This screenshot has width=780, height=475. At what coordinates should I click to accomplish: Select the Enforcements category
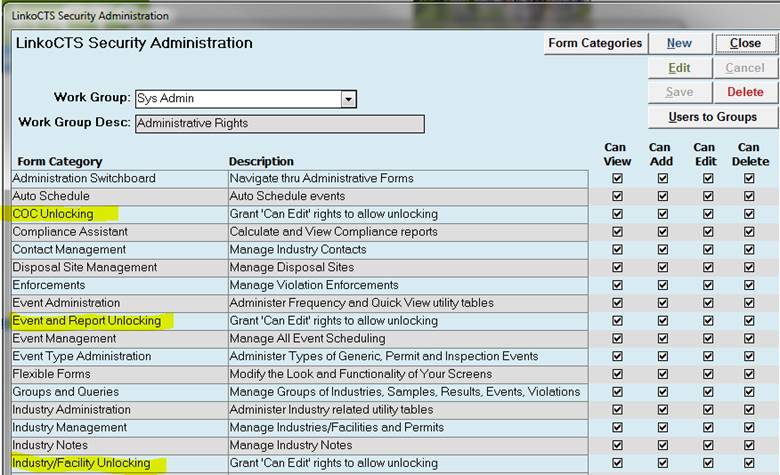point(119,285)
